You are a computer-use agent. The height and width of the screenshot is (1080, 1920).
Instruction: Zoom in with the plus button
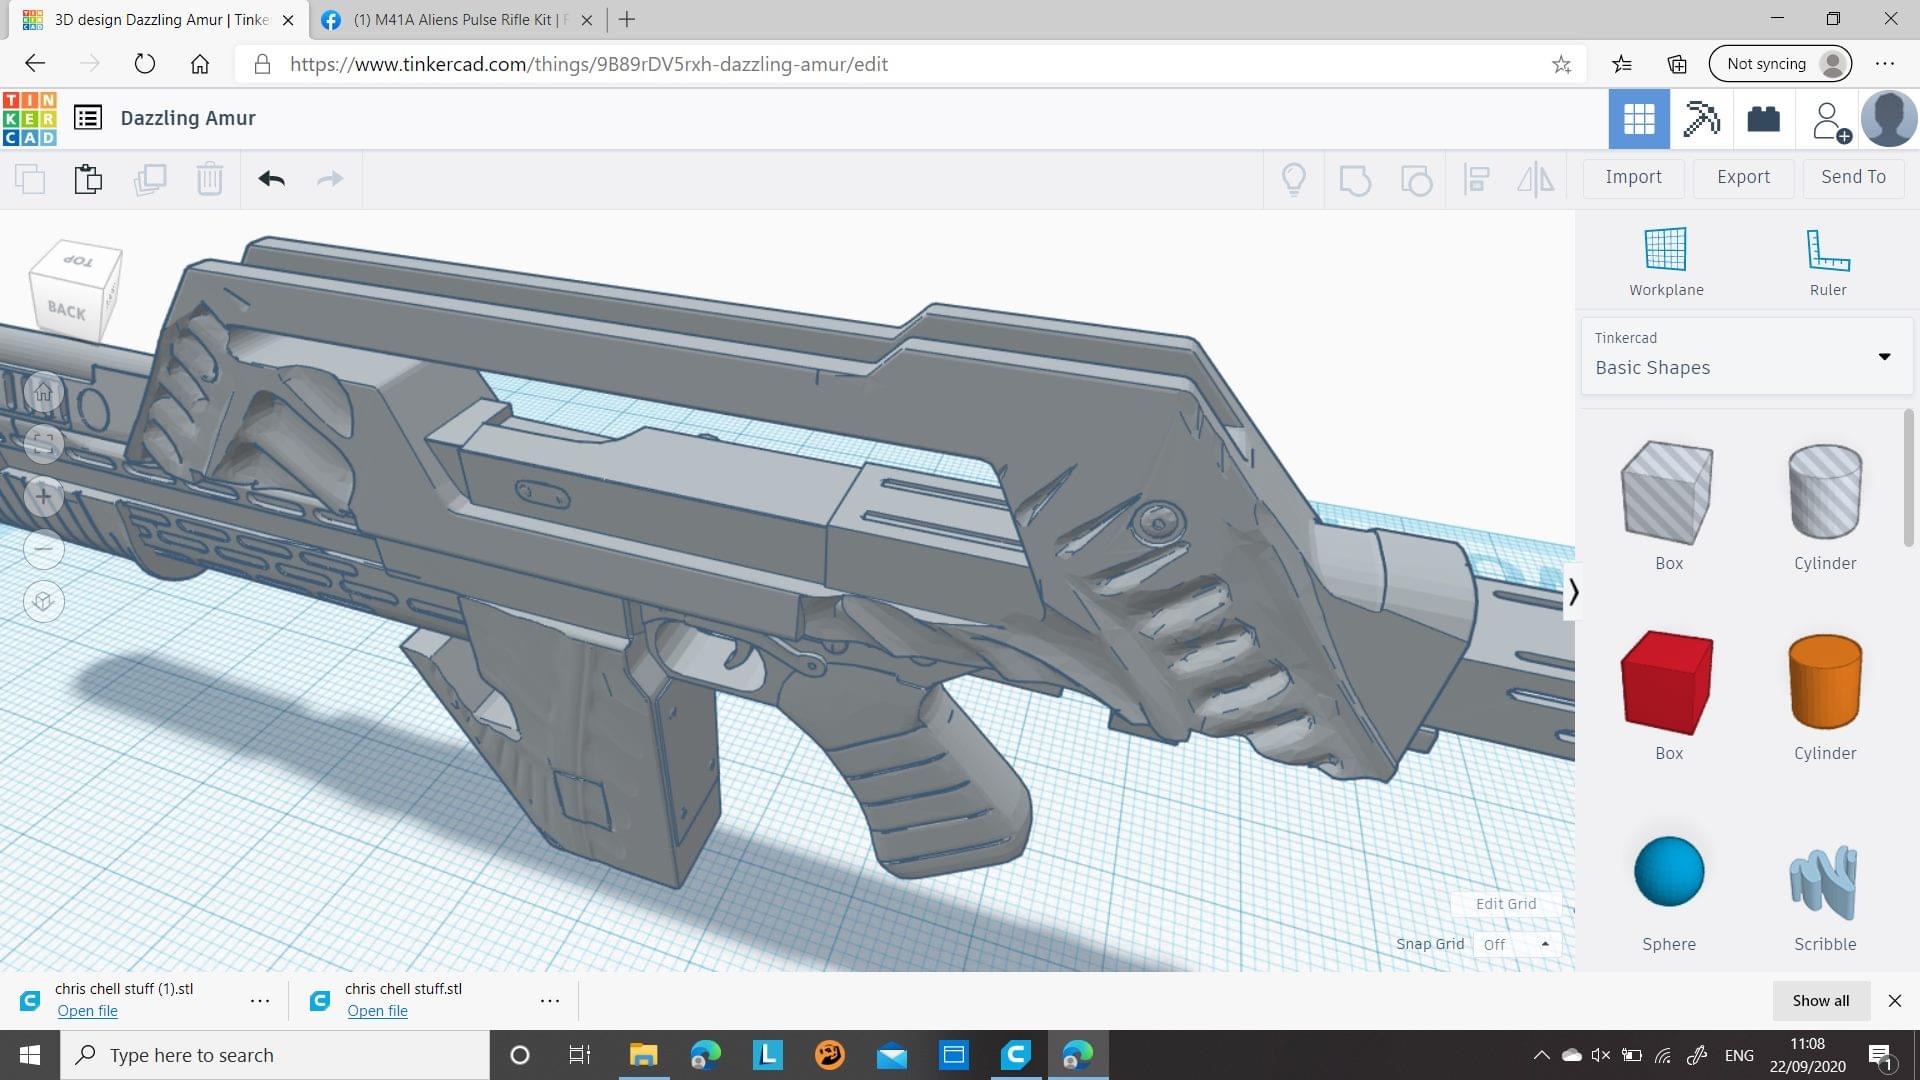coord(43,496)
